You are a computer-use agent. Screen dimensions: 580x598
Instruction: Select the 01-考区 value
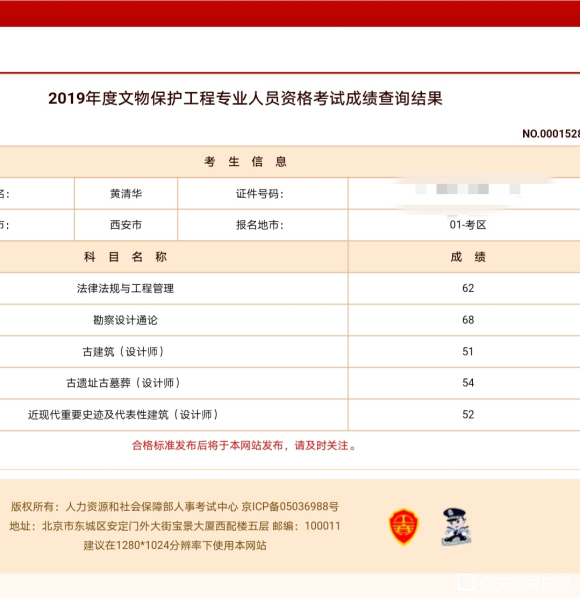pyautogui.click(x=468, y=225)
